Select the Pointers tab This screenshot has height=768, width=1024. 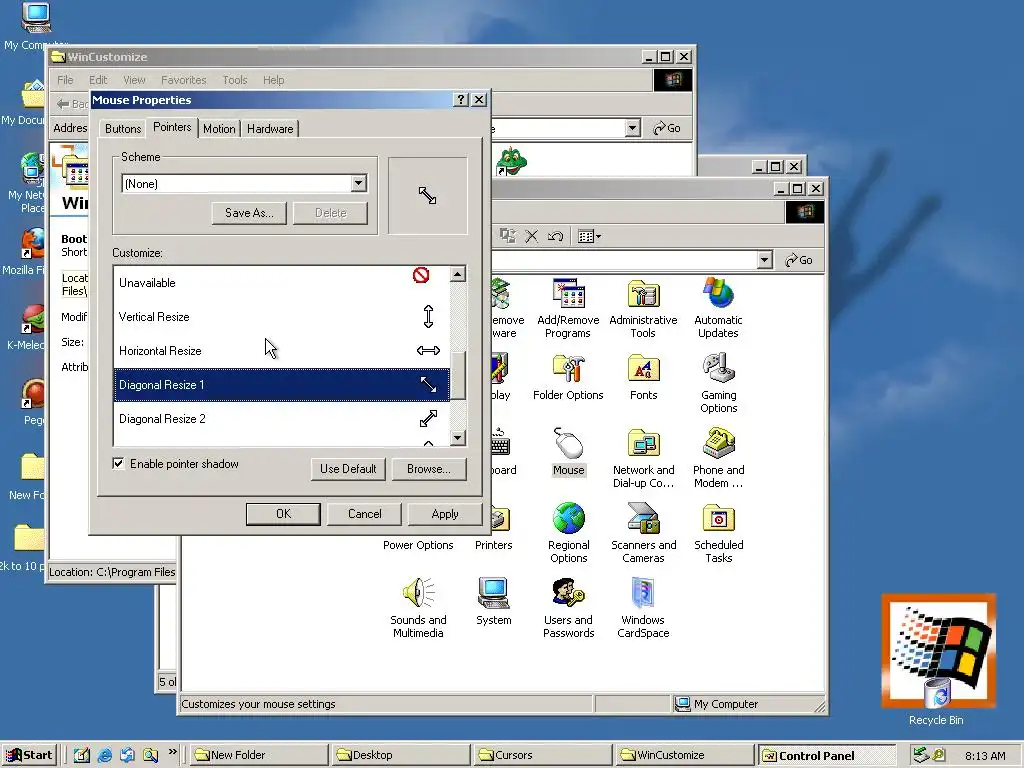(x=172, y=127)
